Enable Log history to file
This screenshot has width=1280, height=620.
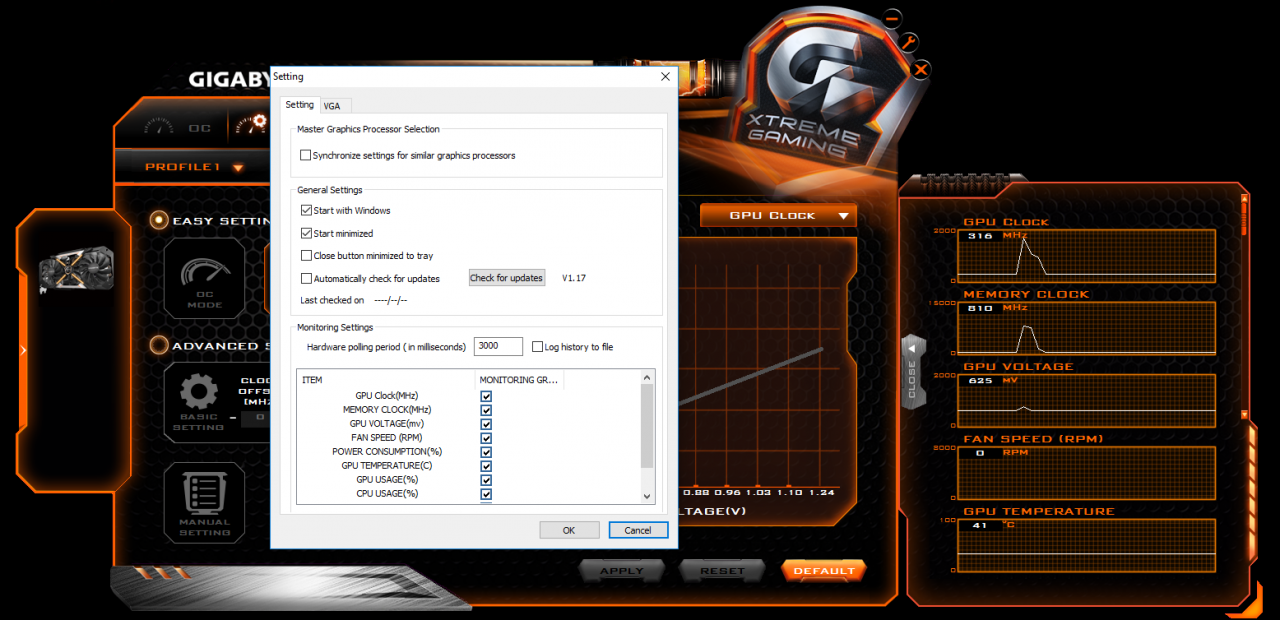click(537, 346)
